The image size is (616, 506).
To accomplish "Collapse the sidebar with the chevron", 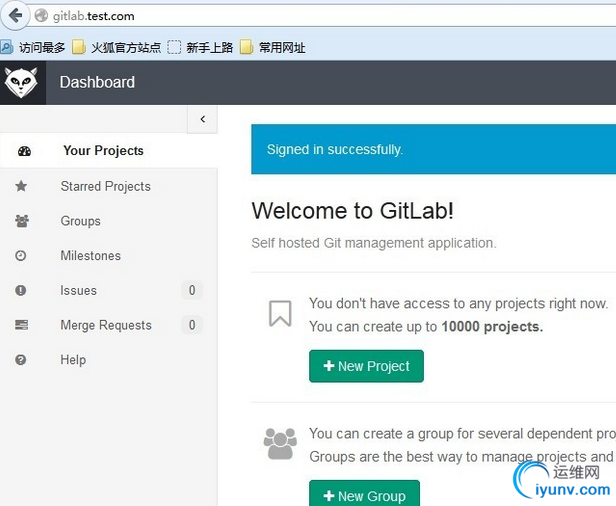I will (203, 119).
